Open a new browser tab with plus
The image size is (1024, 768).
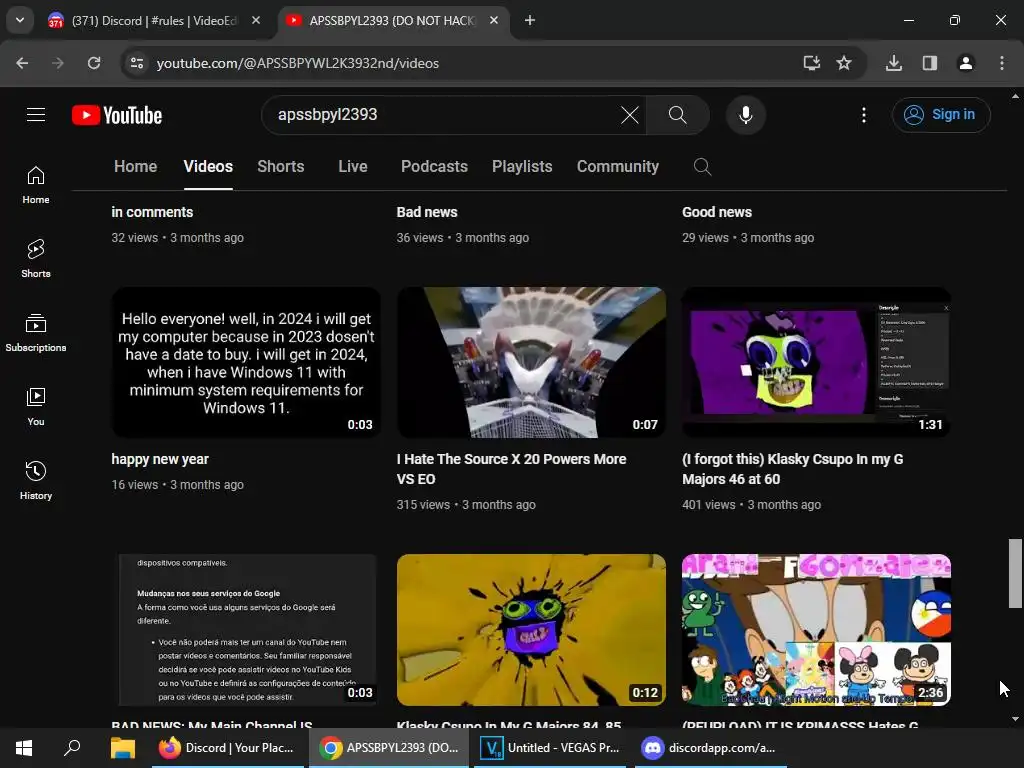click(x=530, y=20)
